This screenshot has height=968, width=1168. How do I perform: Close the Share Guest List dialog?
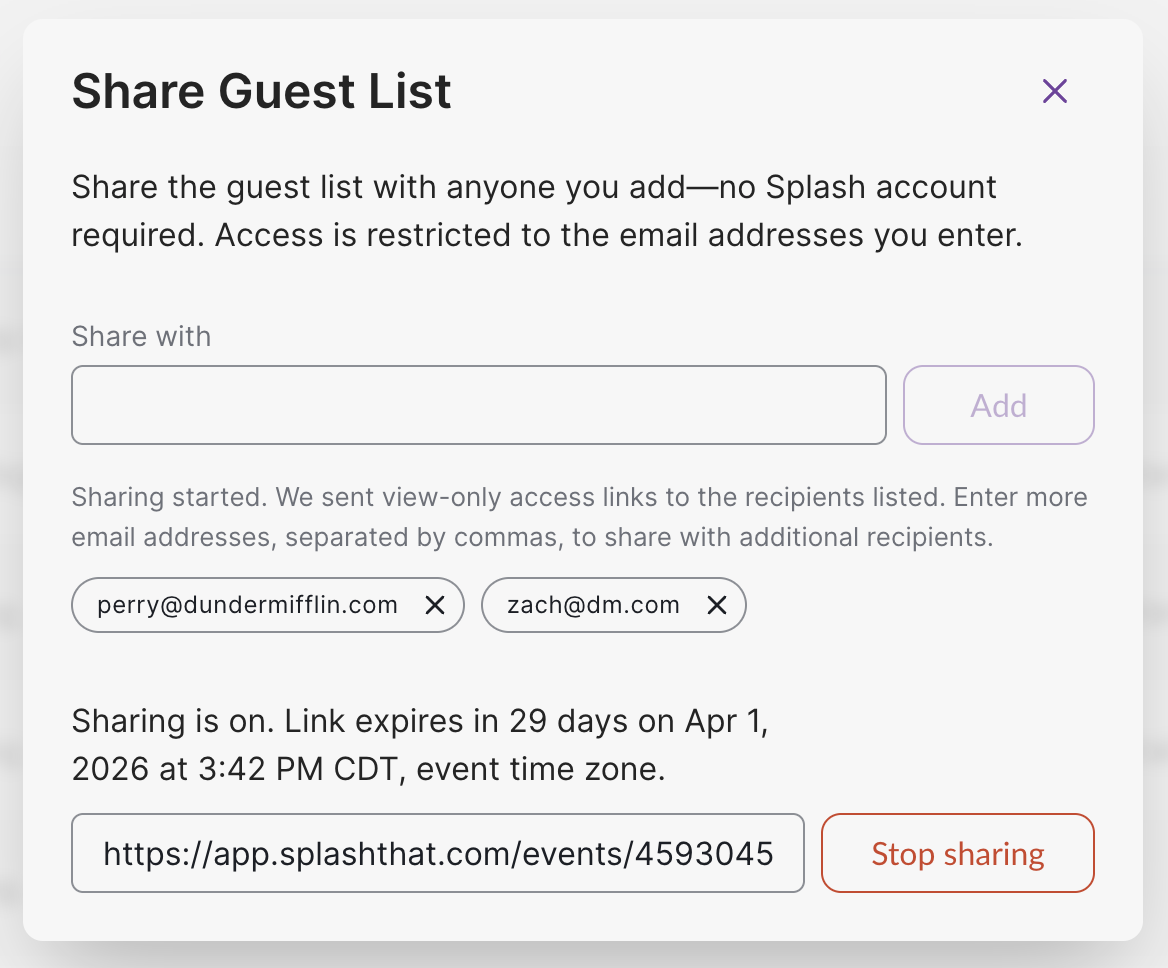[x=1054, y=92]
